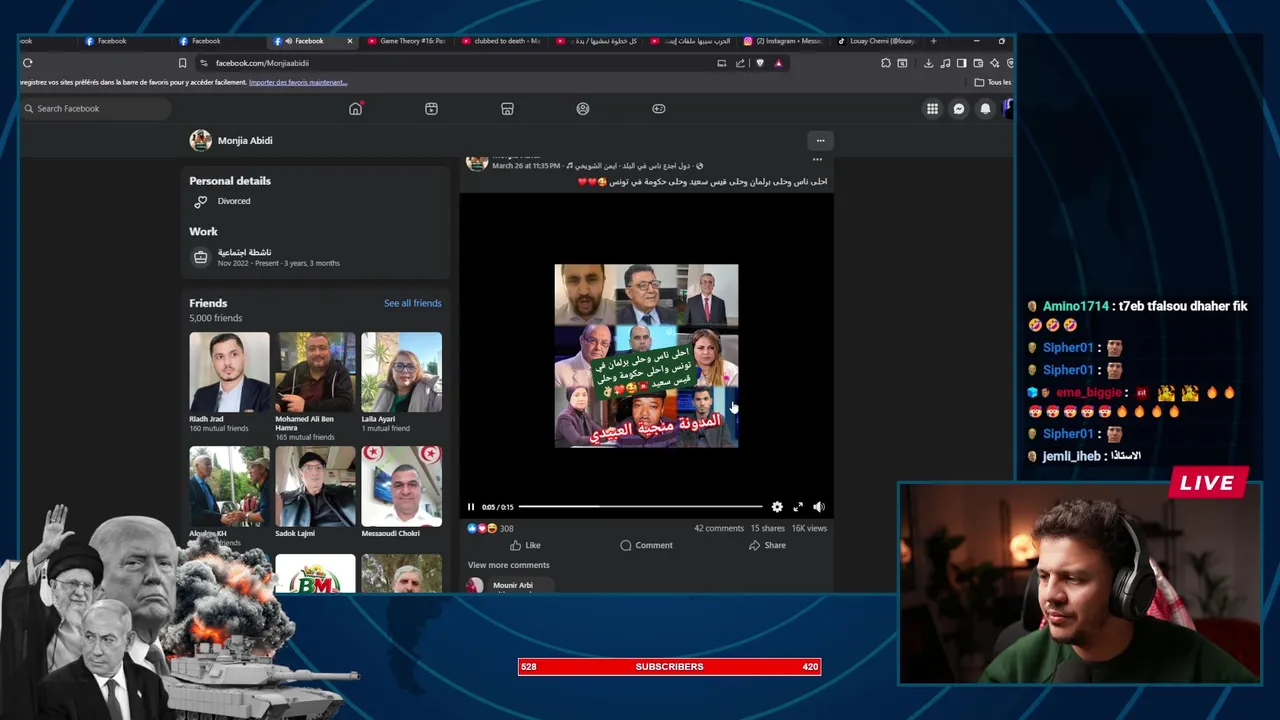Viewport: 1280px width, 720px height.
Task: Open the Facebook Groups icon
Action: (583, 109)
